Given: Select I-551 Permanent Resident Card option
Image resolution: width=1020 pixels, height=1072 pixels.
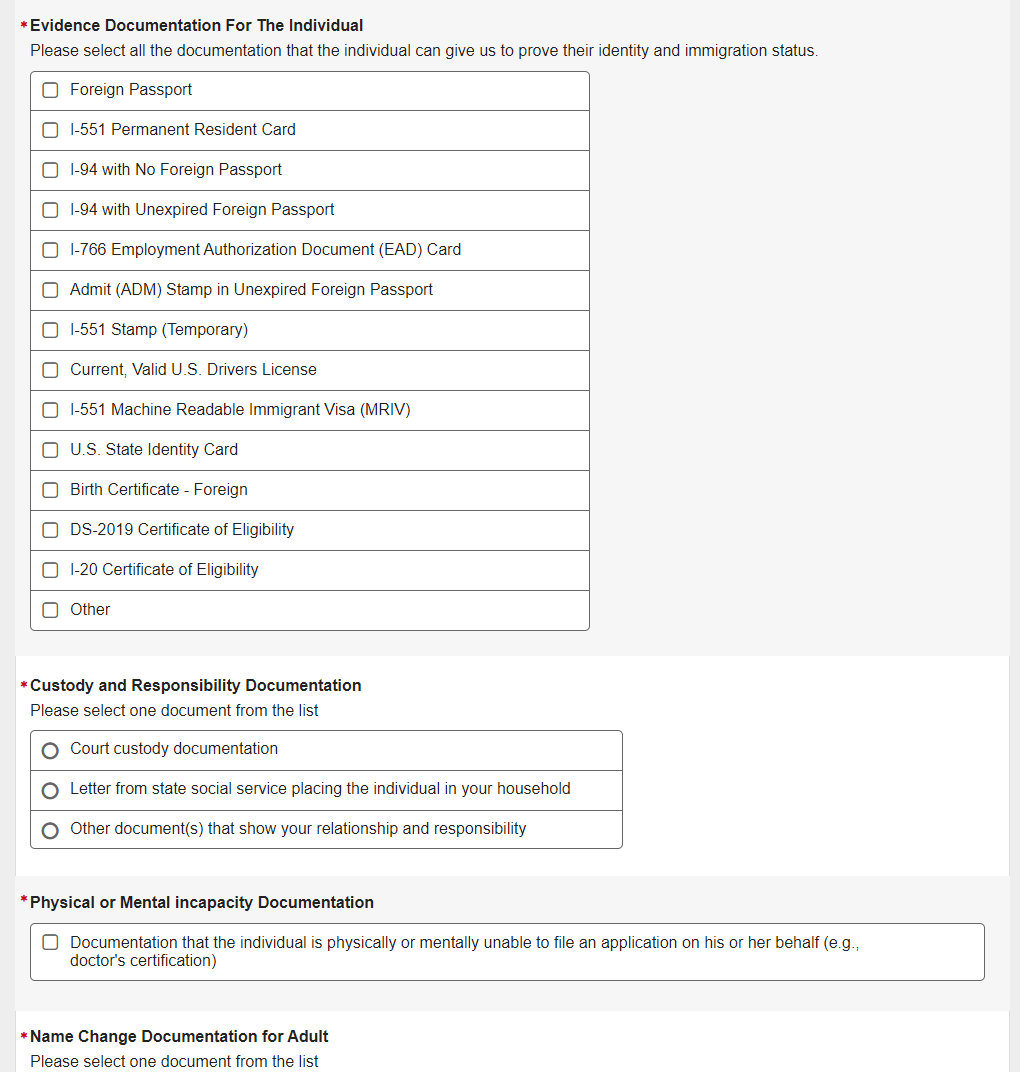Looking at the screenshot, I should click(x=50, y=130).
